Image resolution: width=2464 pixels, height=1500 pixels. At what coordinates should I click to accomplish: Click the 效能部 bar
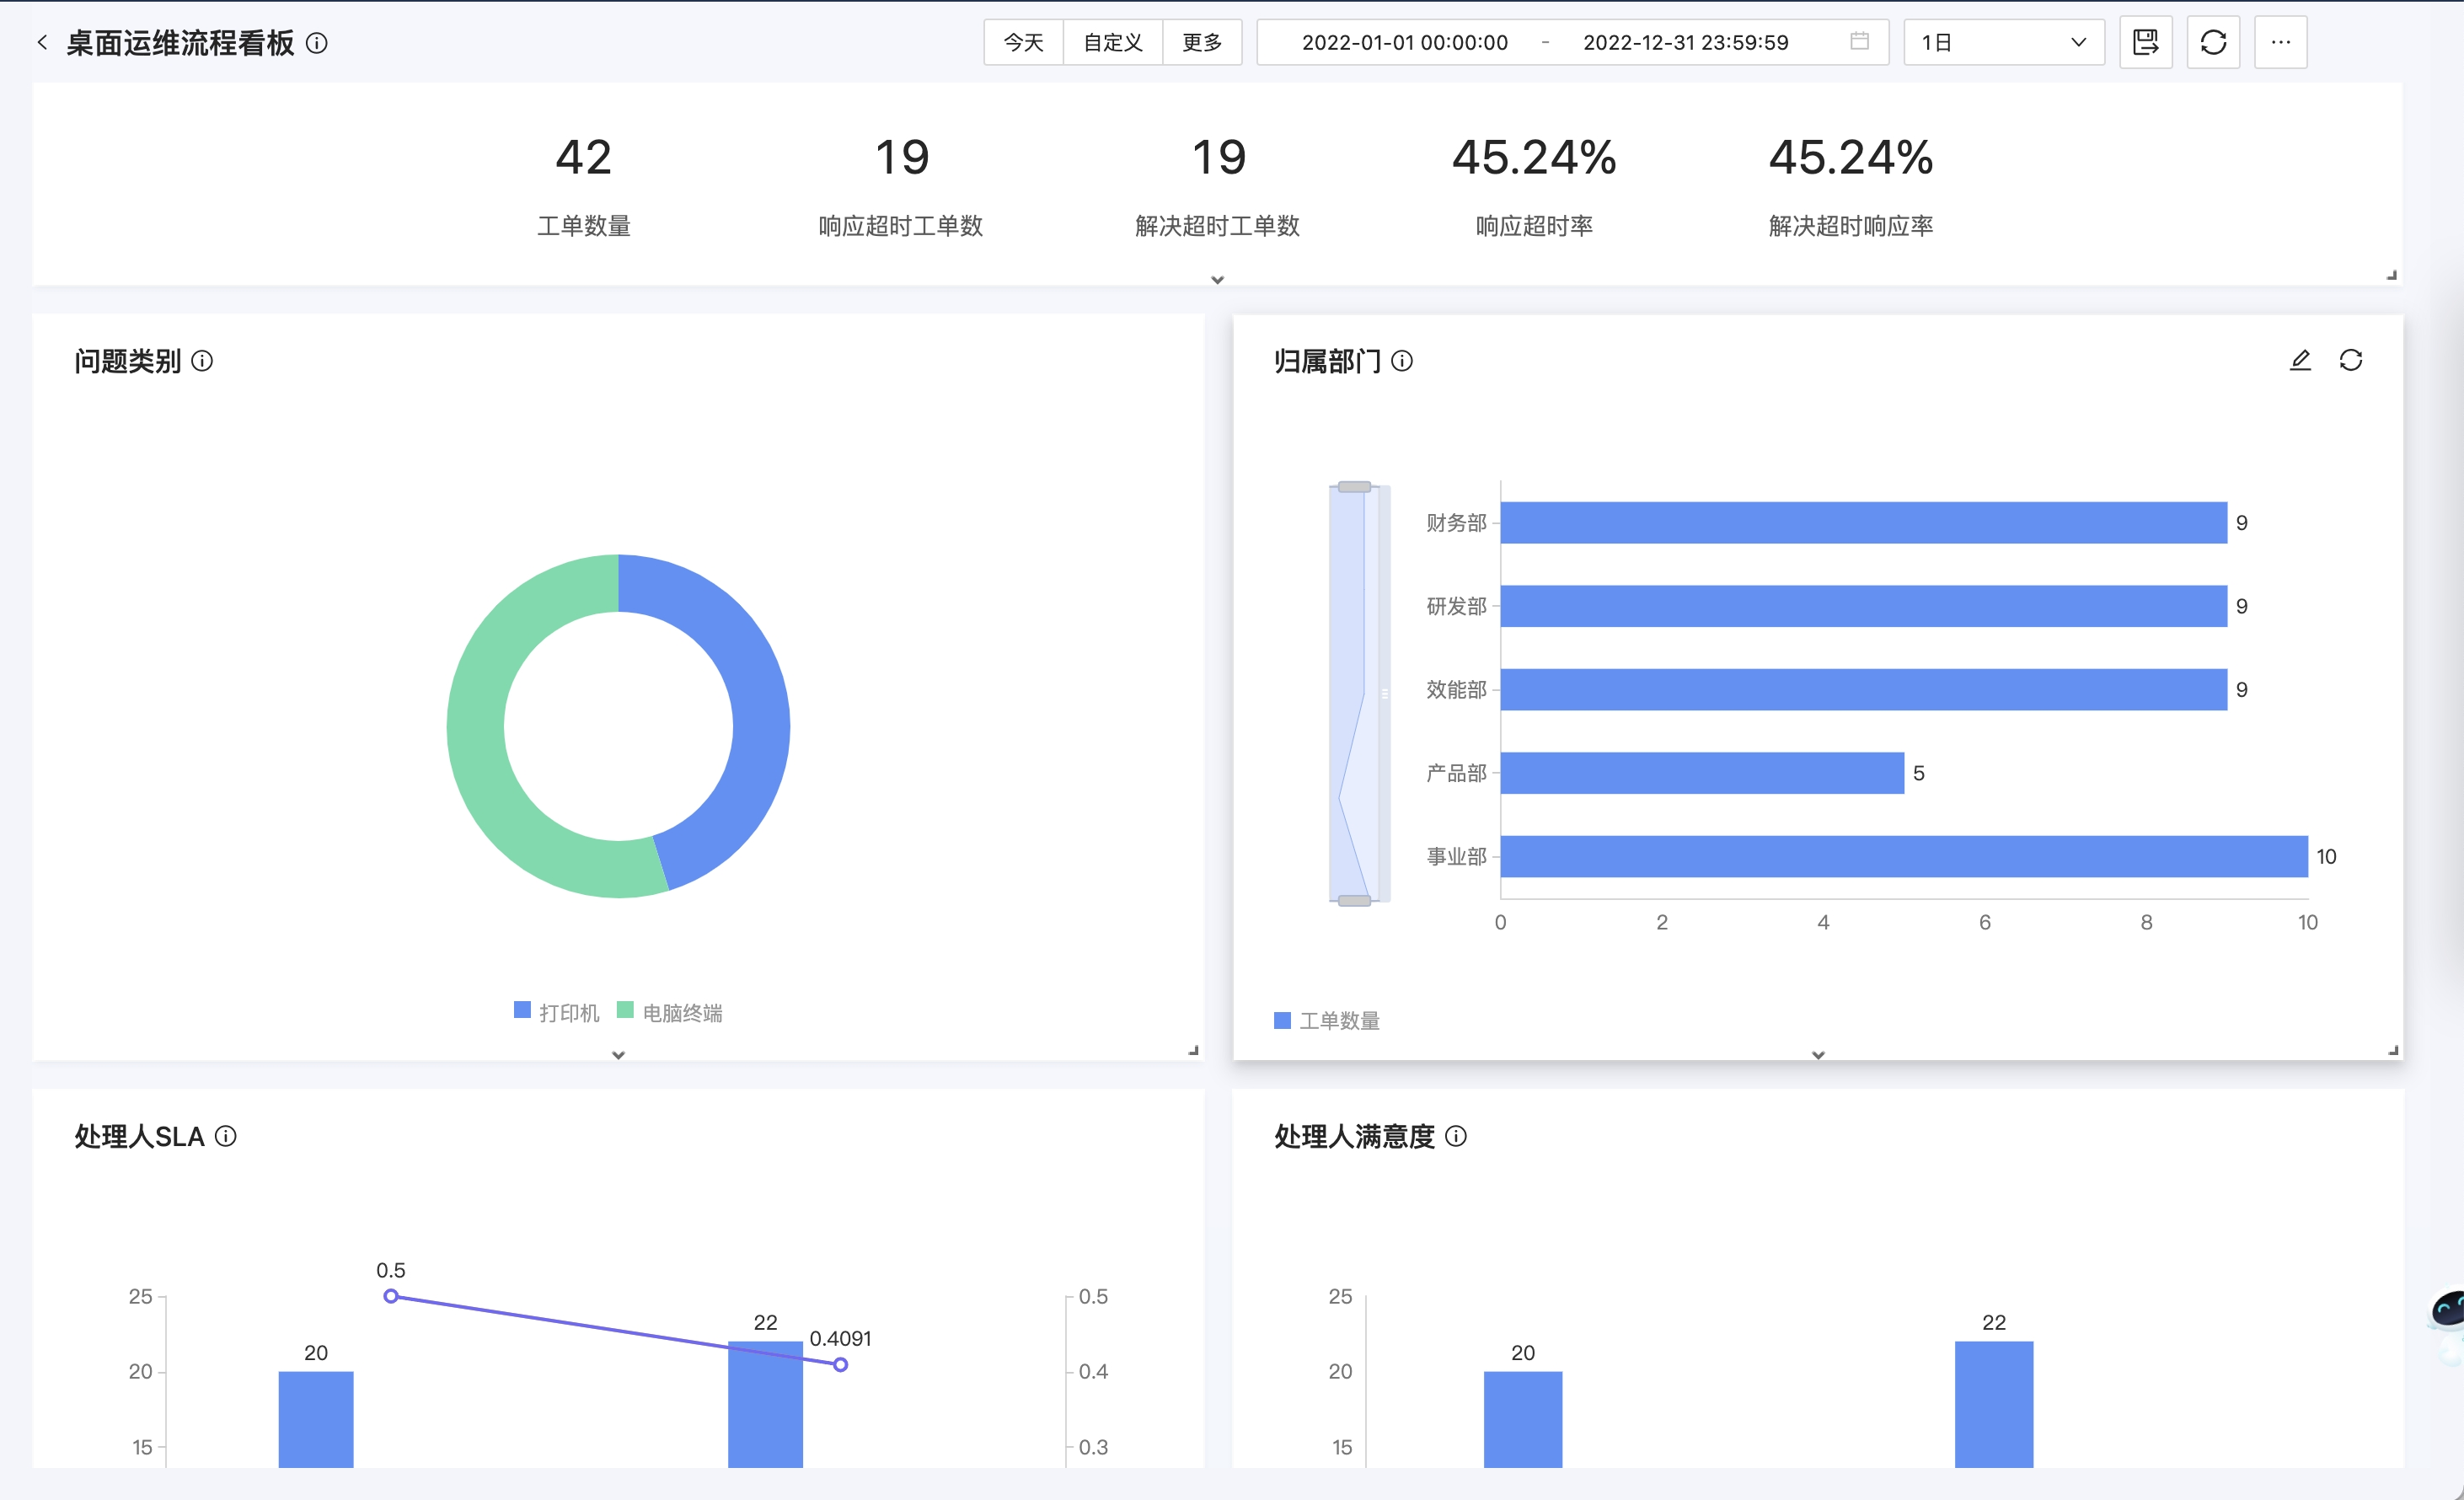click(x=1863, y=689)
